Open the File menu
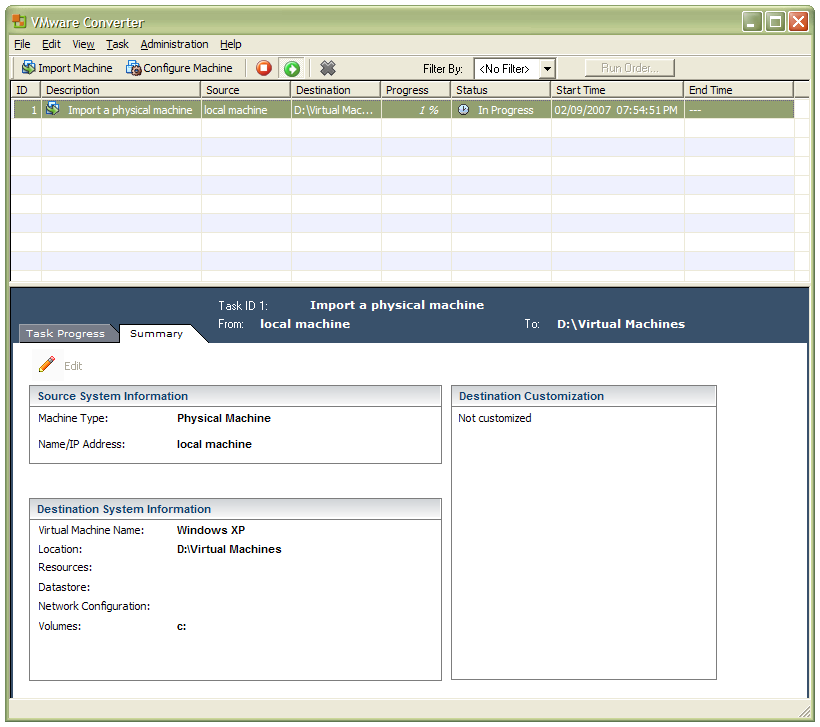The height and width of the screenshot is (727, 820). 22,44
